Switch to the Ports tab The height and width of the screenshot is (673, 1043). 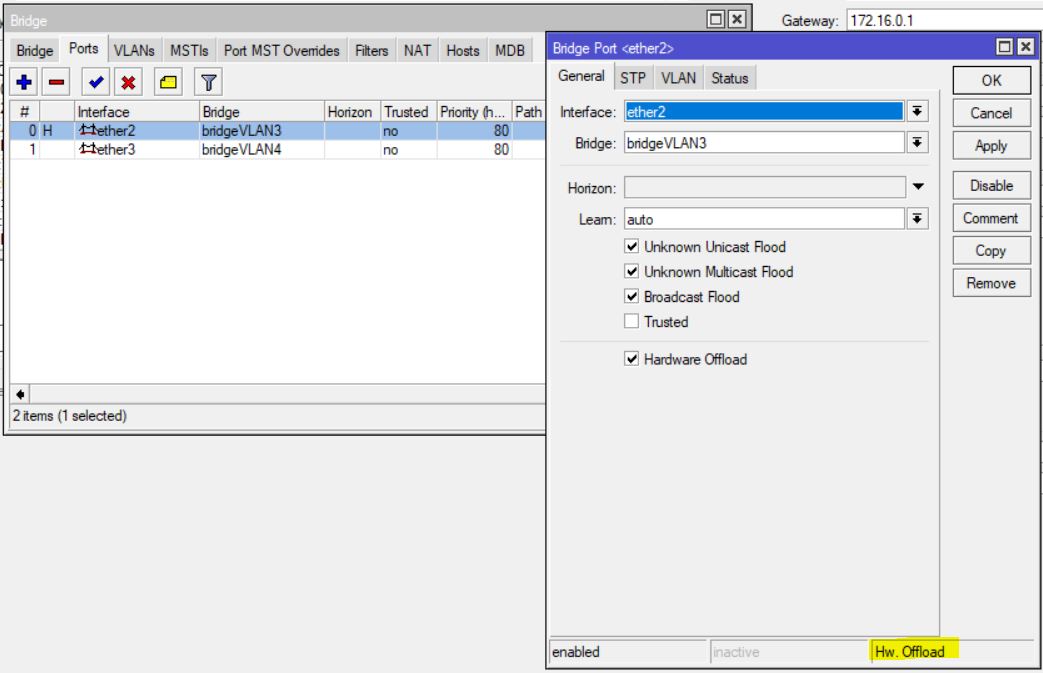click(83, 49)
